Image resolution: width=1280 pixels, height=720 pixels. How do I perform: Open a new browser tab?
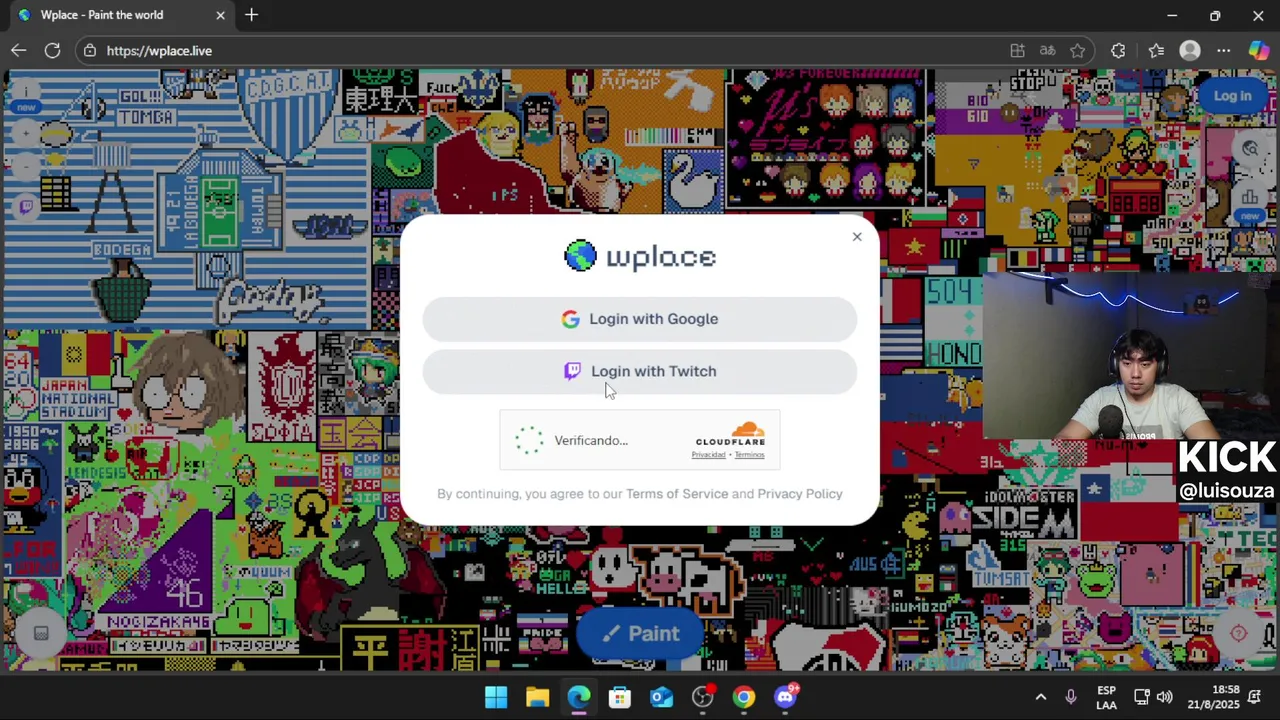click(251, 15)
